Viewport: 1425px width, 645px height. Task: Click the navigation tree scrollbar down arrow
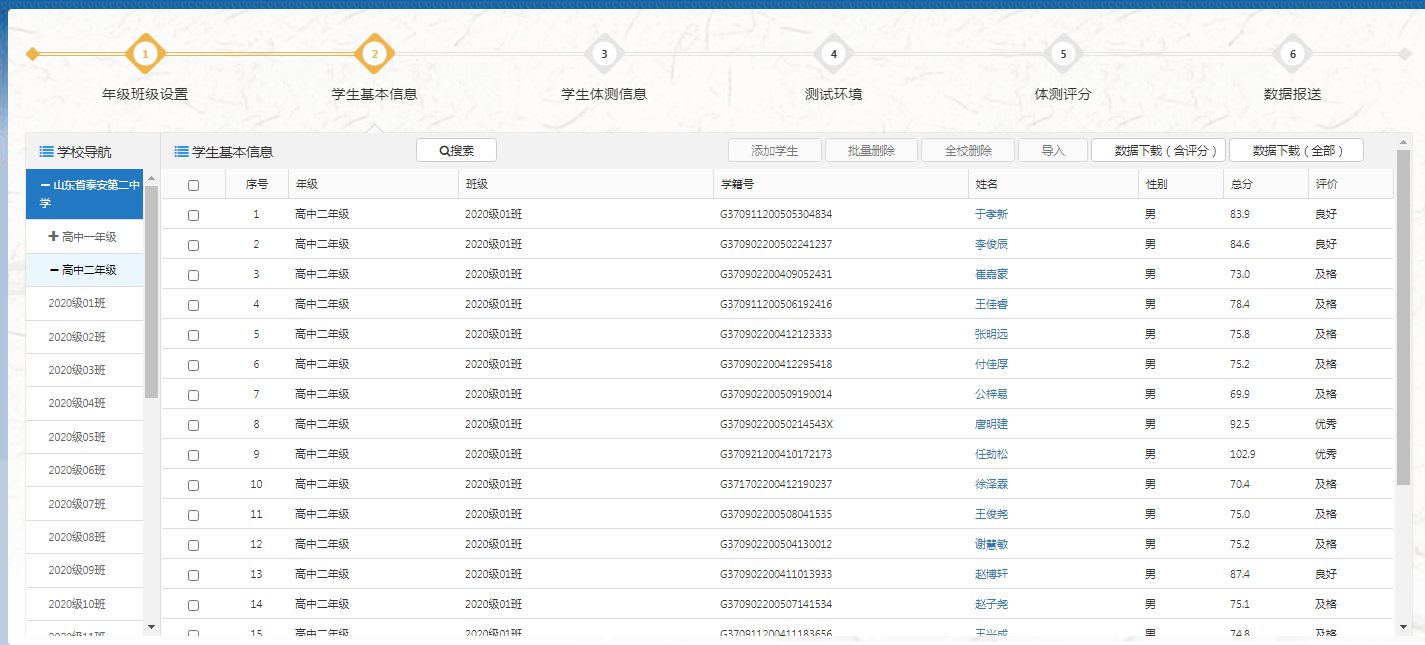(x=151, y=626)
